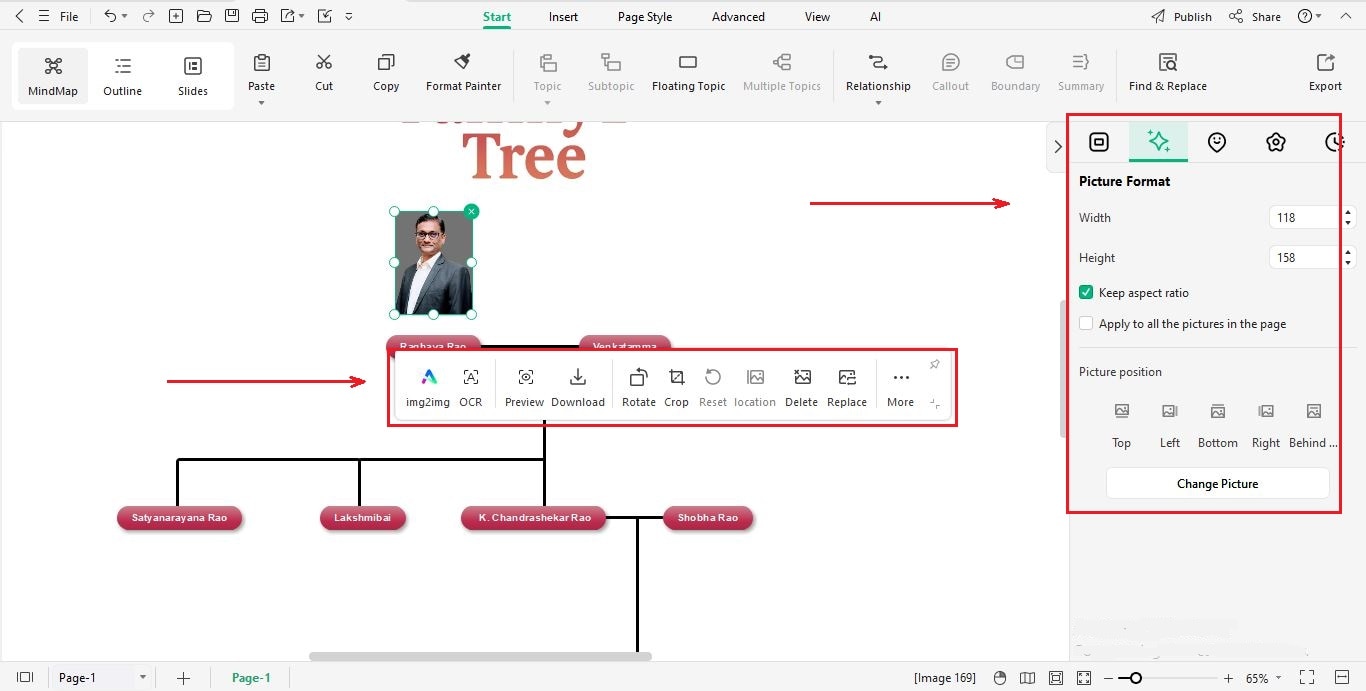Click the Publish button

1181,17
